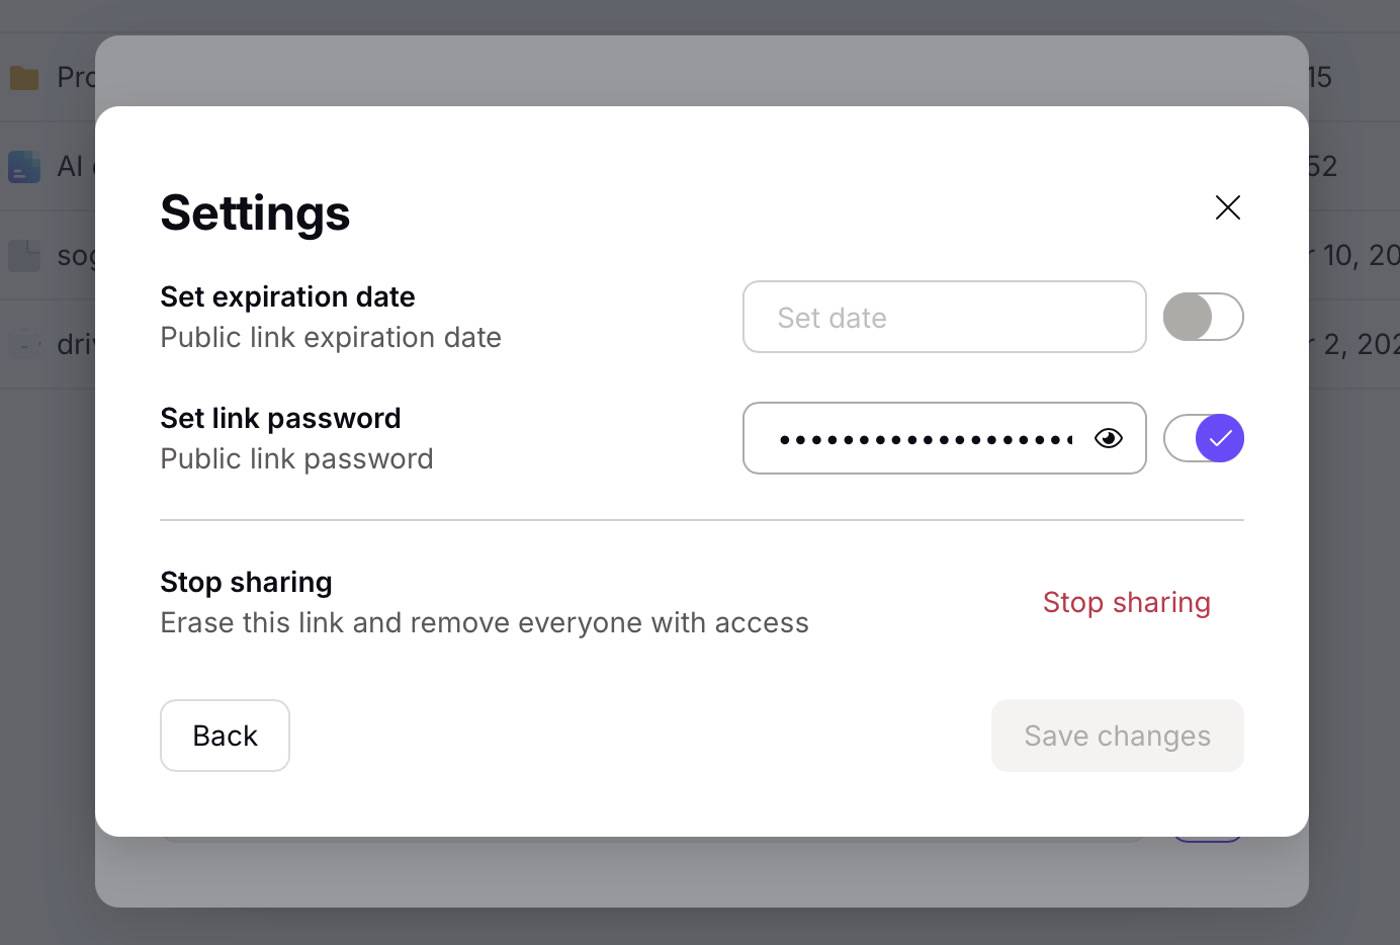Click the Public link expiration date description
This screenshot has width=1400, height=945.
[330, 338]
